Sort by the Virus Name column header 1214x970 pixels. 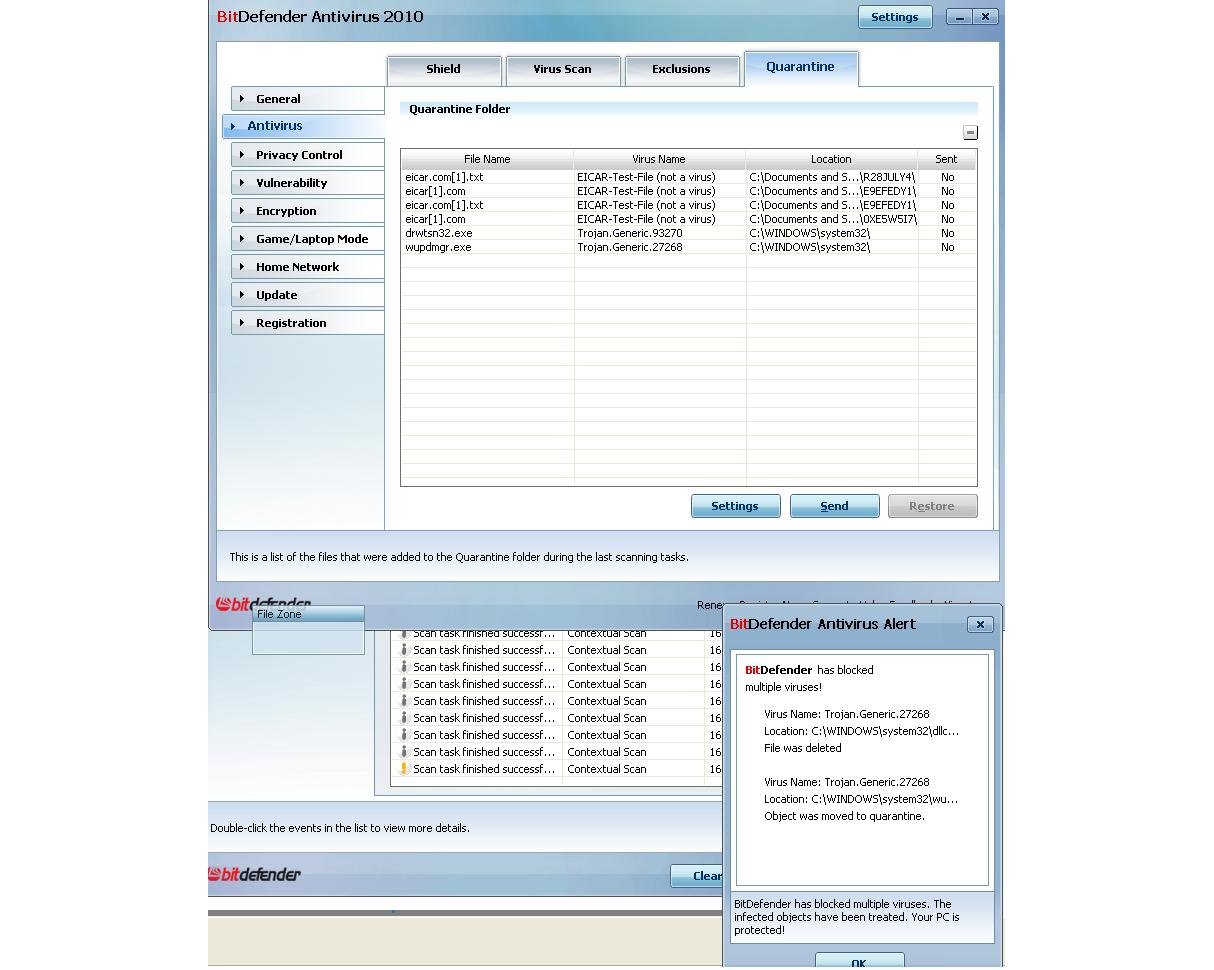[x=659, y=159]
